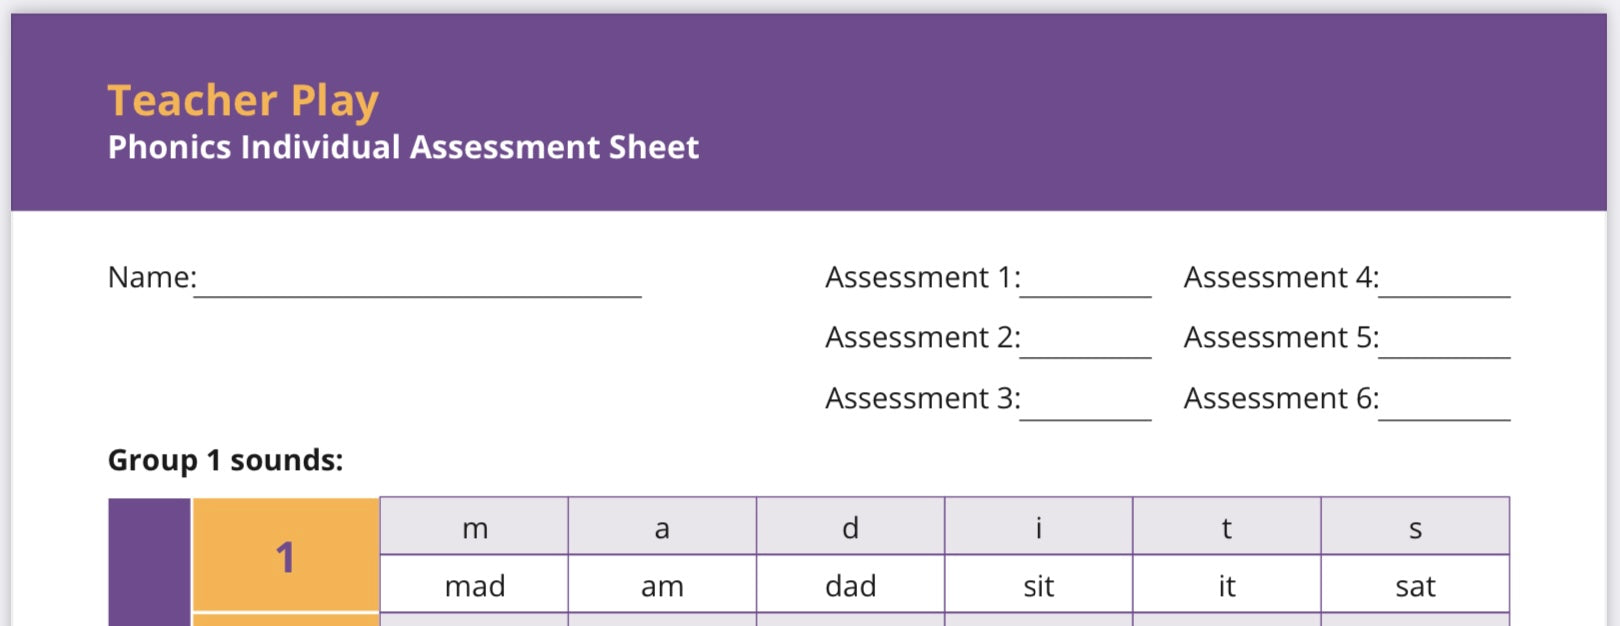The width and height of the screenshot is (1620, 626).
Task: Select the letter 'm' sound cell
Action: pyautogui.click(x=474, y=527)
